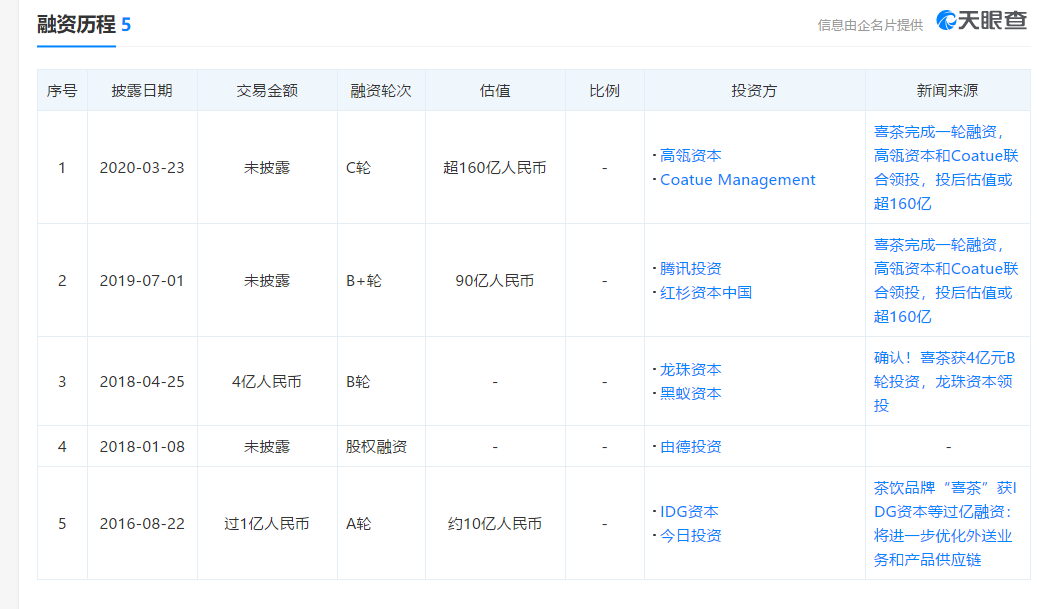Click the 超160亿人民币 valuation cell
Screen dimensions: 1037x609
point(495,168)
